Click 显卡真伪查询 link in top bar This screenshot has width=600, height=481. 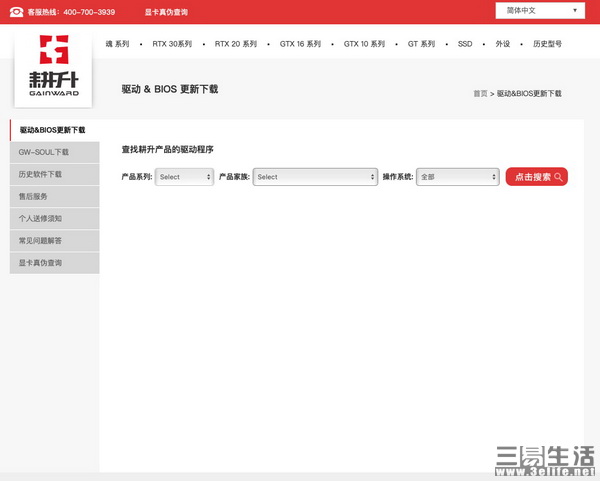coord(166,12)
